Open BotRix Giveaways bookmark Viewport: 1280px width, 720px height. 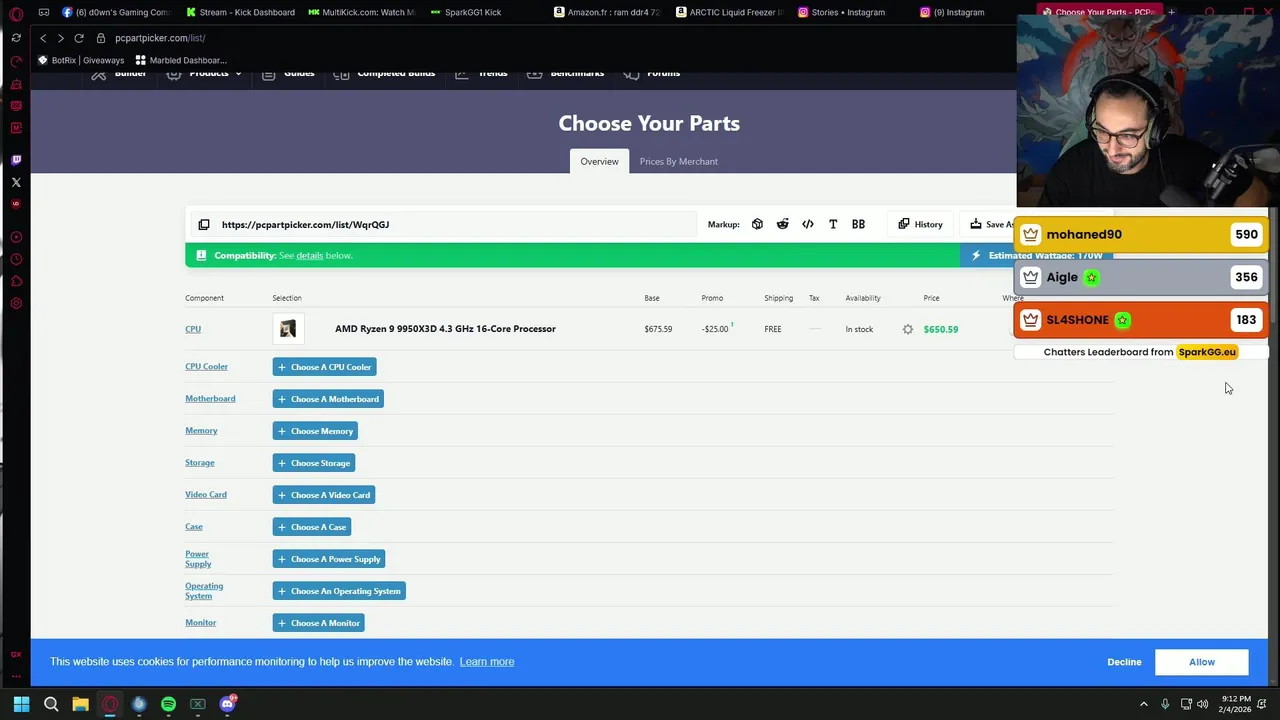tap(81, 60)
